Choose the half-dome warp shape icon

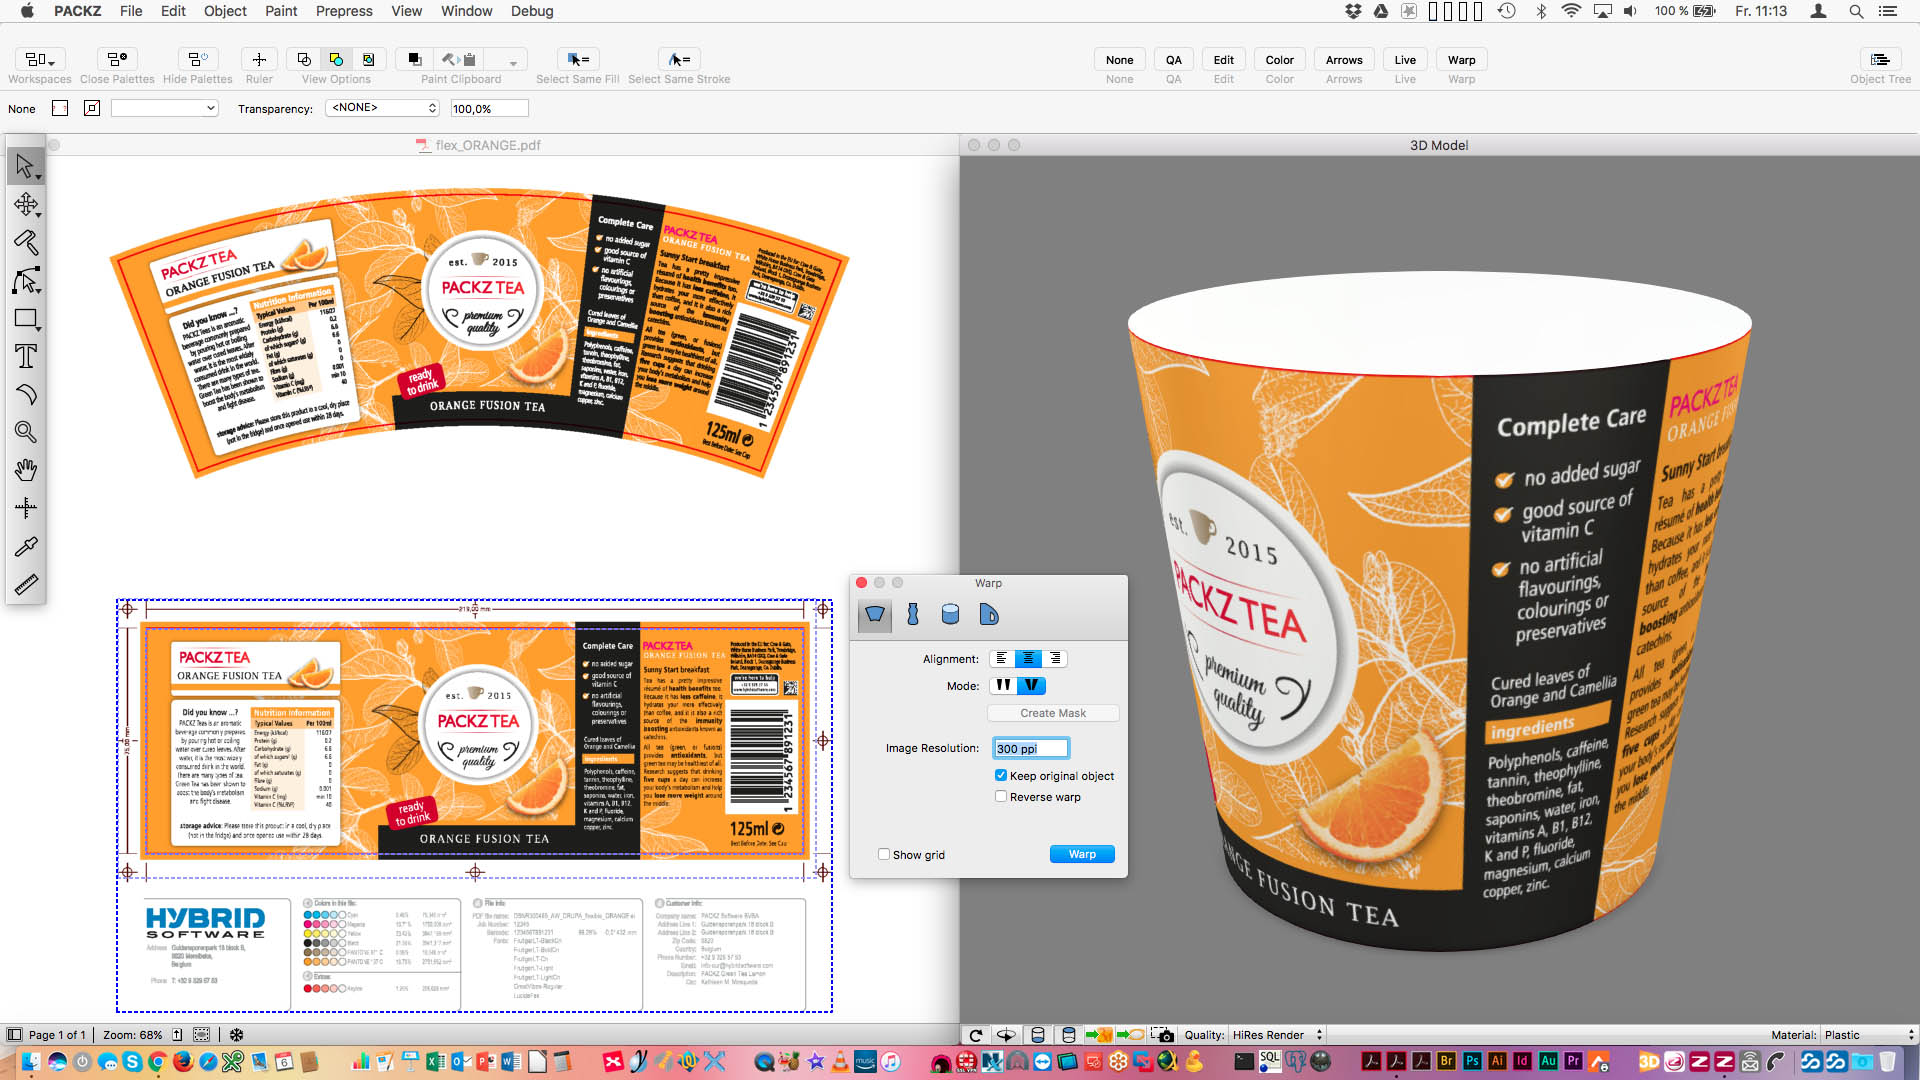(x=988, y=614)
